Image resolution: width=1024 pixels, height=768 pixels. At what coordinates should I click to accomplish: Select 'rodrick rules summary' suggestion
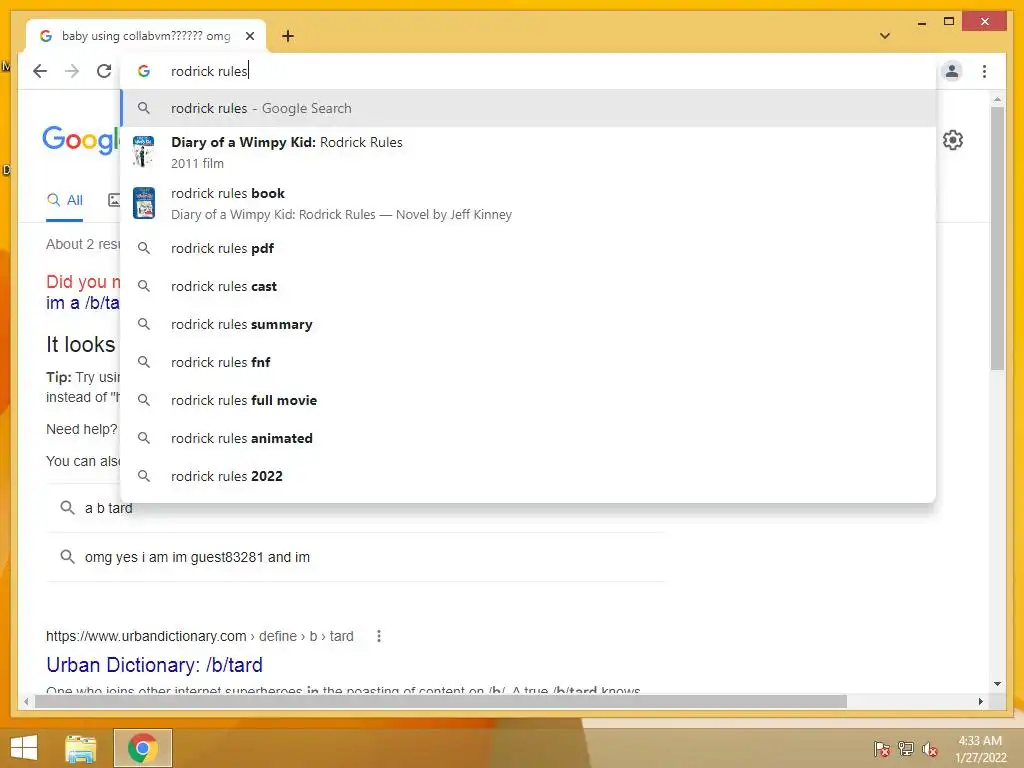click(x=528, y=324)
